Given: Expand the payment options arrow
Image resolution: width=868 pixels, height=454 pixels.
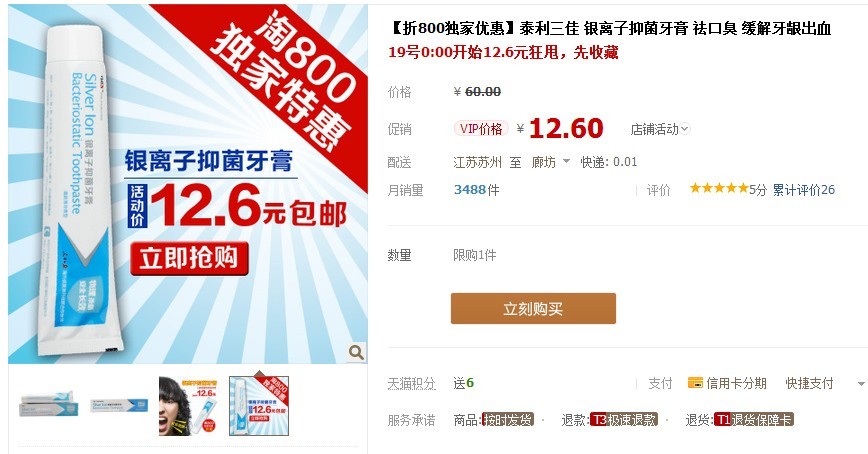Looking at the screenshot, I should tap(860, 384).
